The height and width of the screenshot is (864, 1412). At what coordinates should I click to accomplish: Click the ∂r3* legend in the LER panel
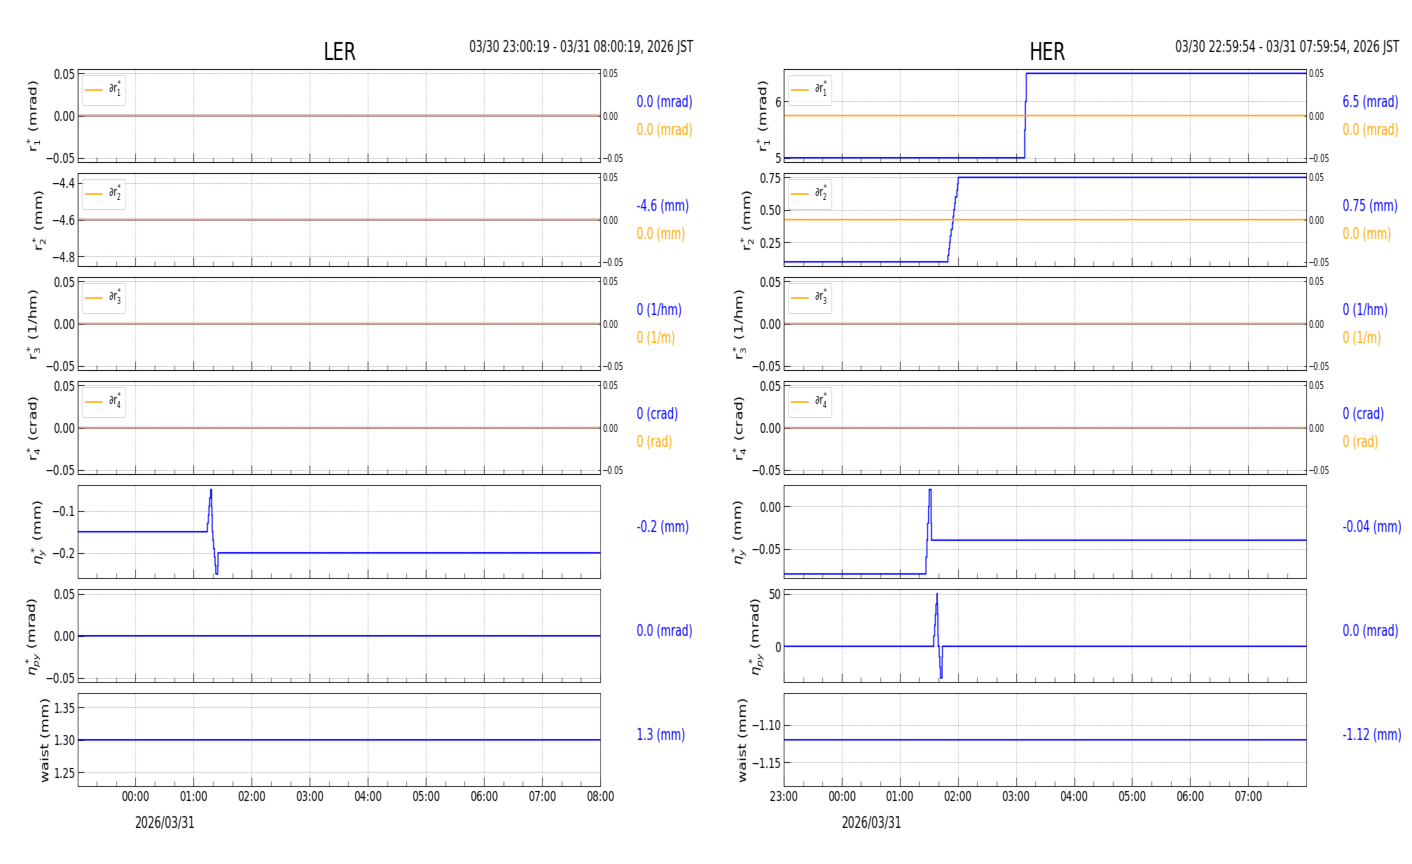click(104, 298)
